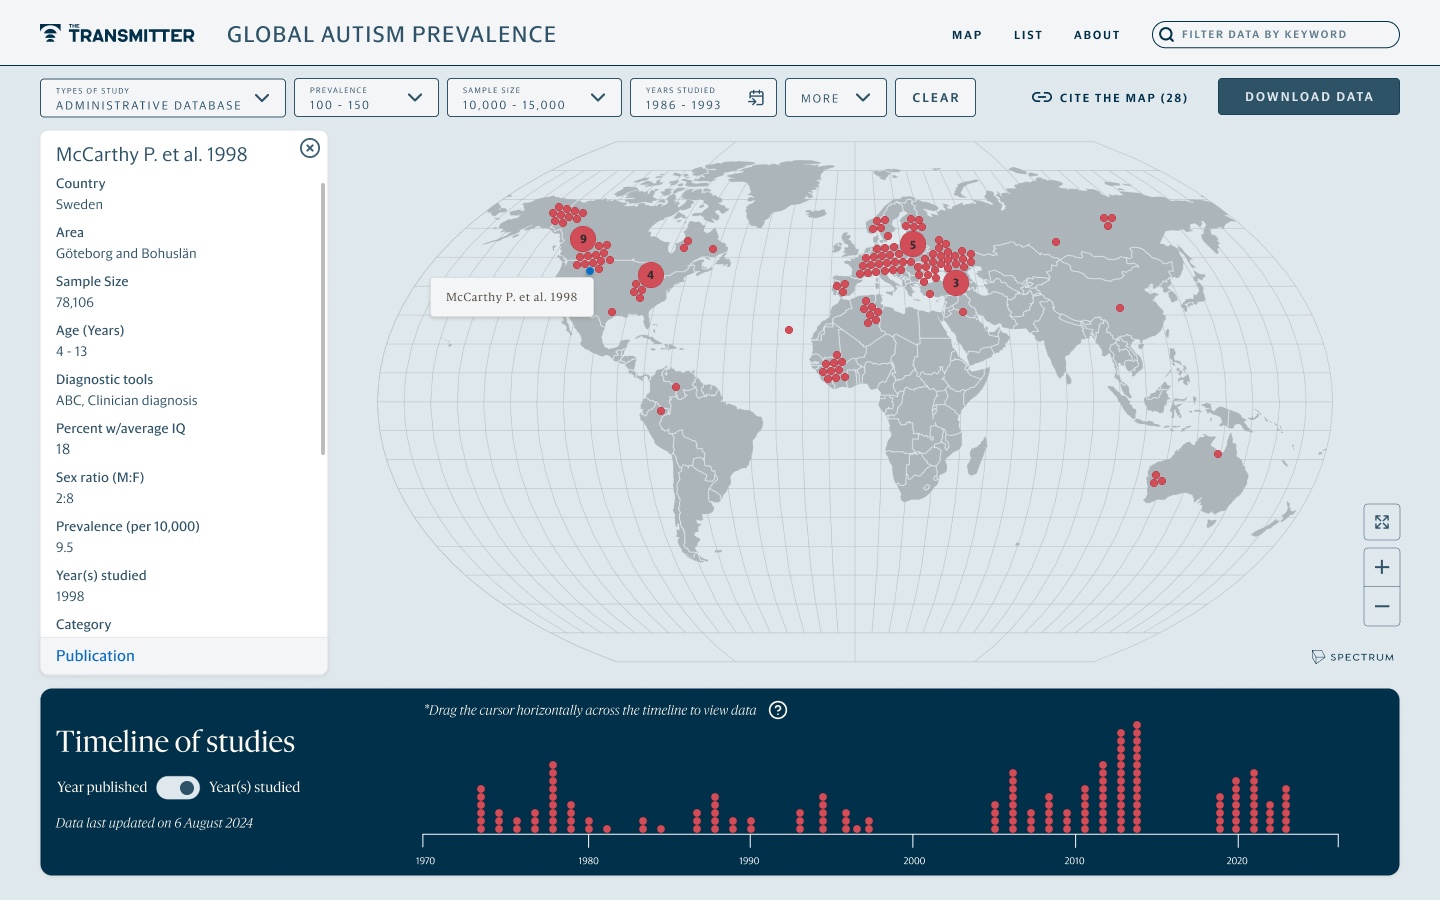Click the fullscreen map expand icon
This screenshot has height=900, width=1440.
1382,522
